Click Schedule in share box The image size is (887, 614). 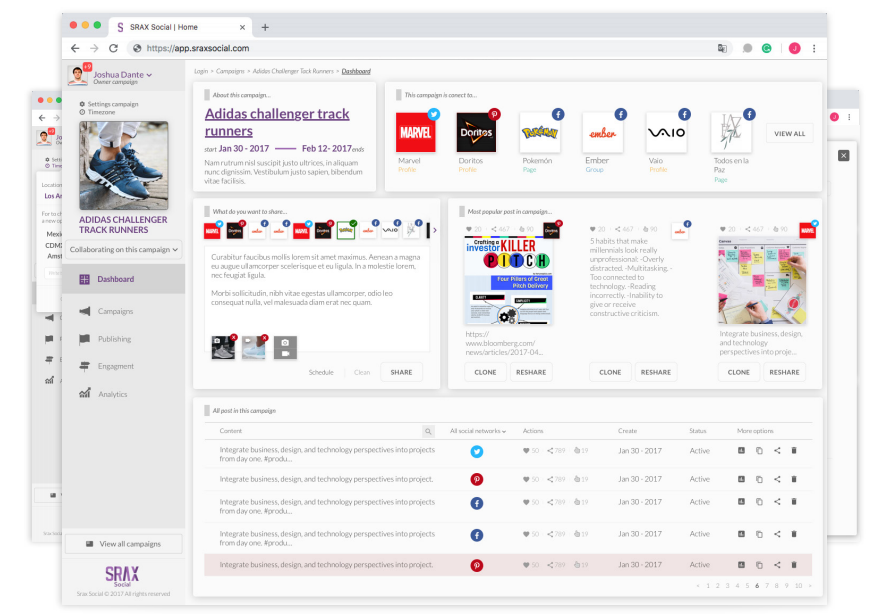pos(321,372)
